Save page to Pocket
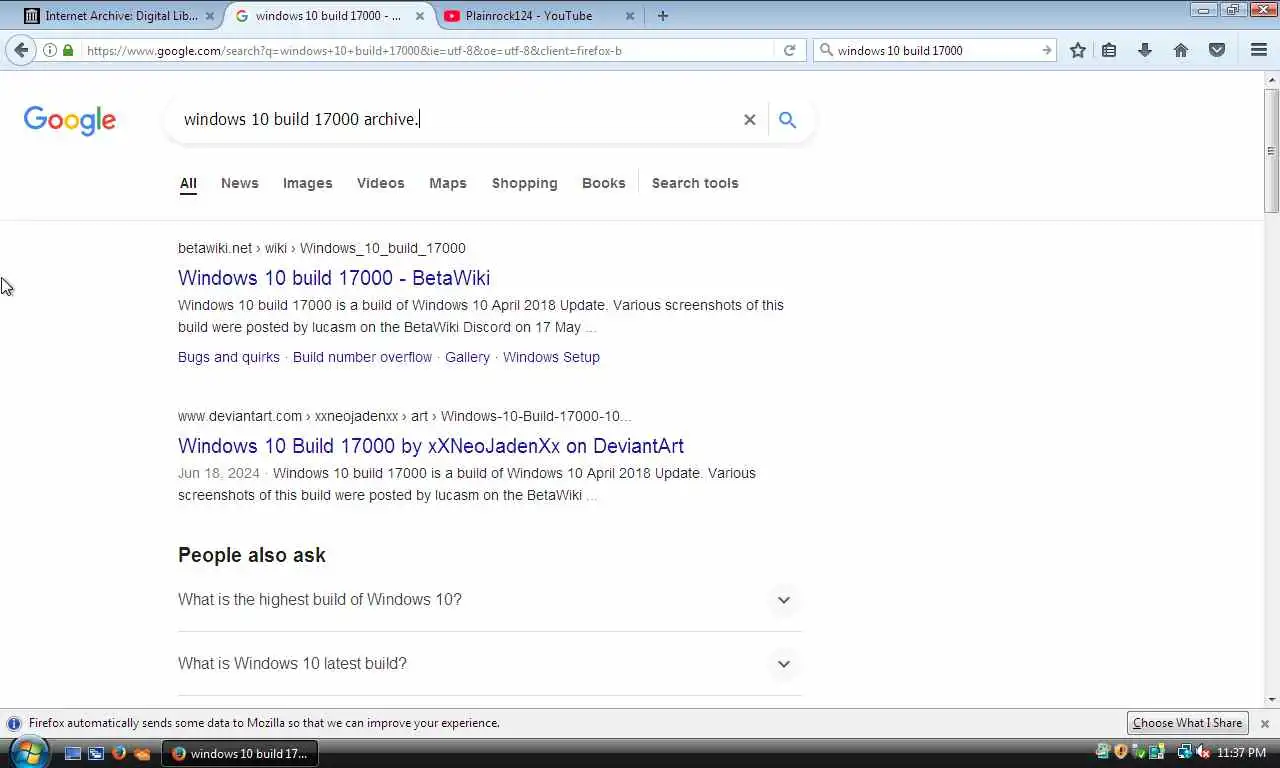1280x768 pixels. point(1217,50)
